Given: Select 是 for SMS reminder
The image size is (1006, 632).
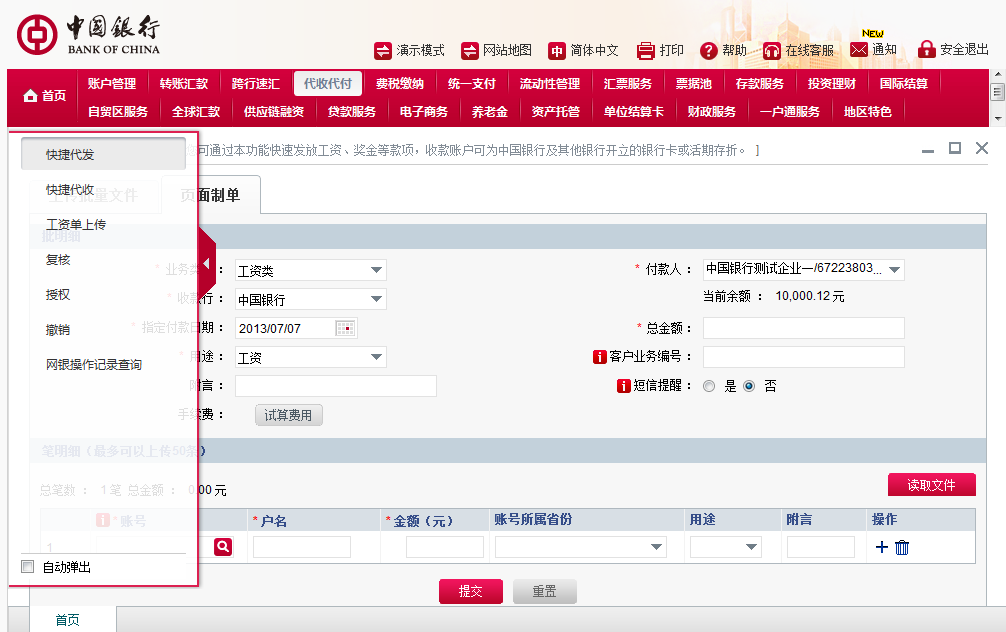Looking at the screenshot, I should click(710, 386).
